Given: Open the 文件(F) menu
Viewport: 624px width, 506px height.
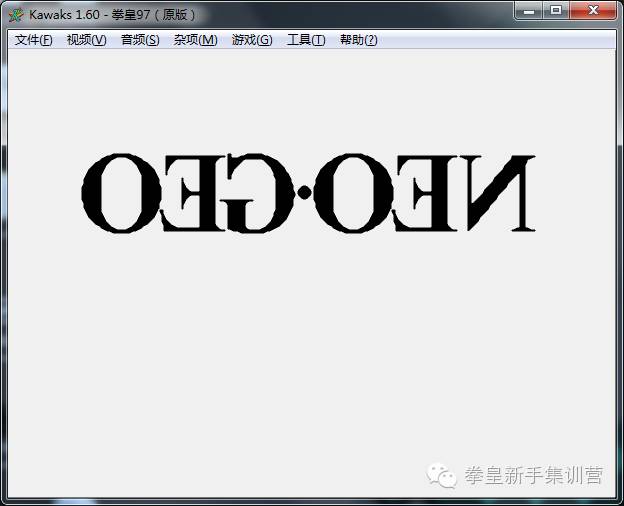Looking at the screenshot, I should 33,40.
